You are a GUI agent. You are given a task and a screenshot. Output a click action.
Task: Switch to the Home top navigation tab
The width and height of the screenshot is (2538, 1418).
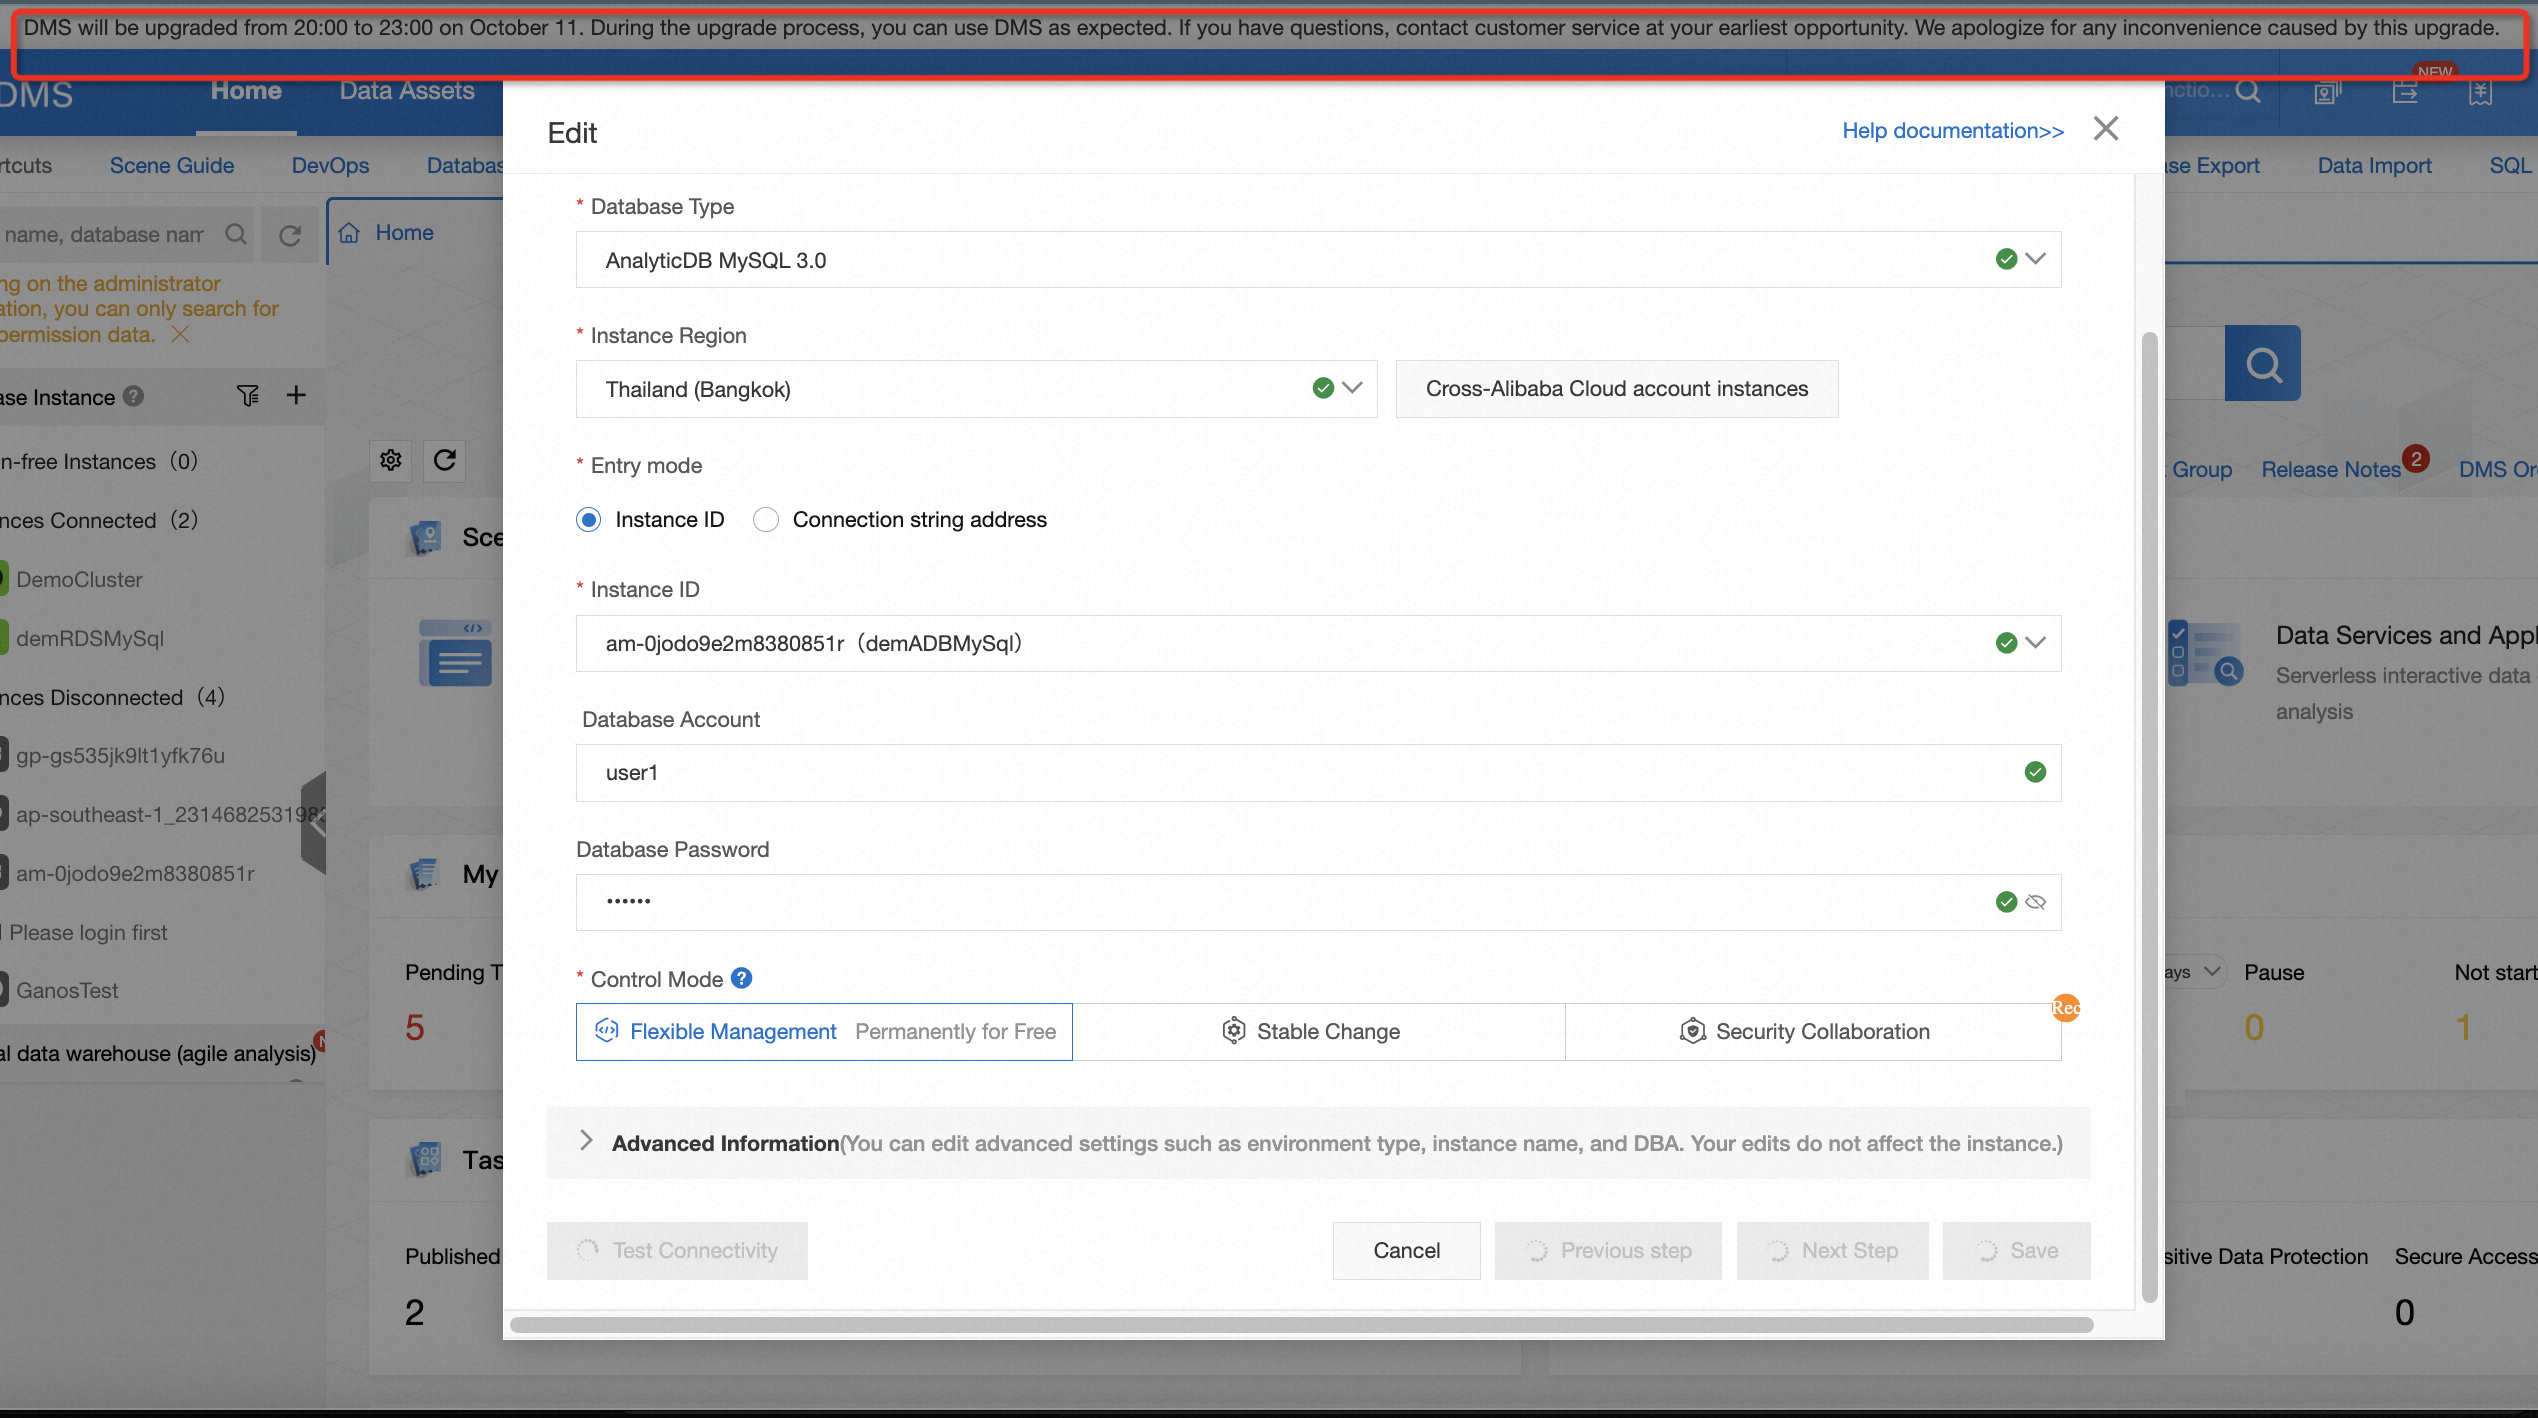point(246,91)
